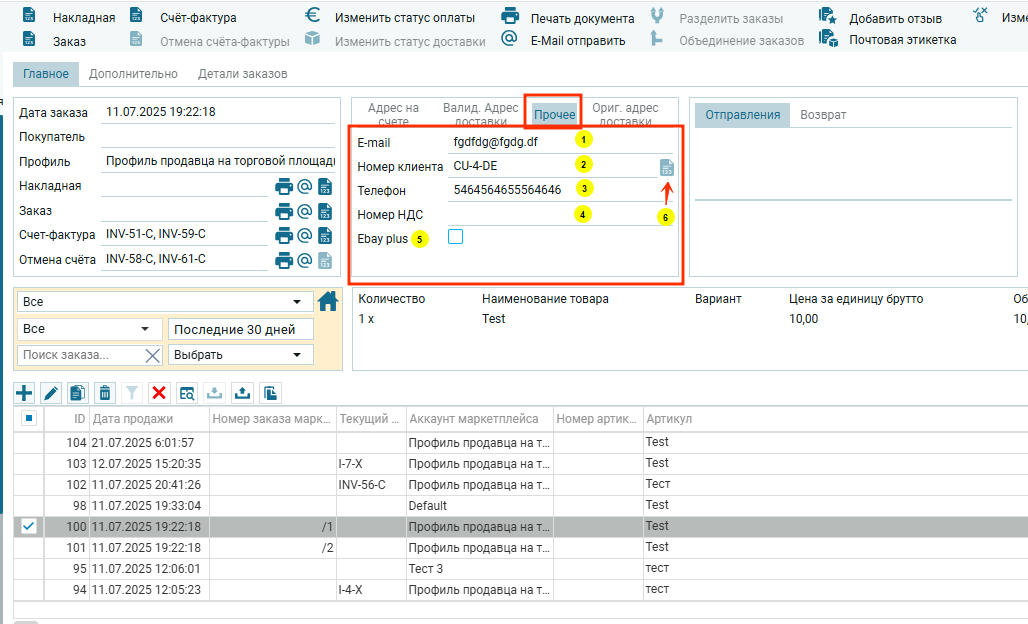The width and height of the screenshot is (1028, 624).
Task: Uncheck the selected row checkbox for order 100
Action: [29, 526]
